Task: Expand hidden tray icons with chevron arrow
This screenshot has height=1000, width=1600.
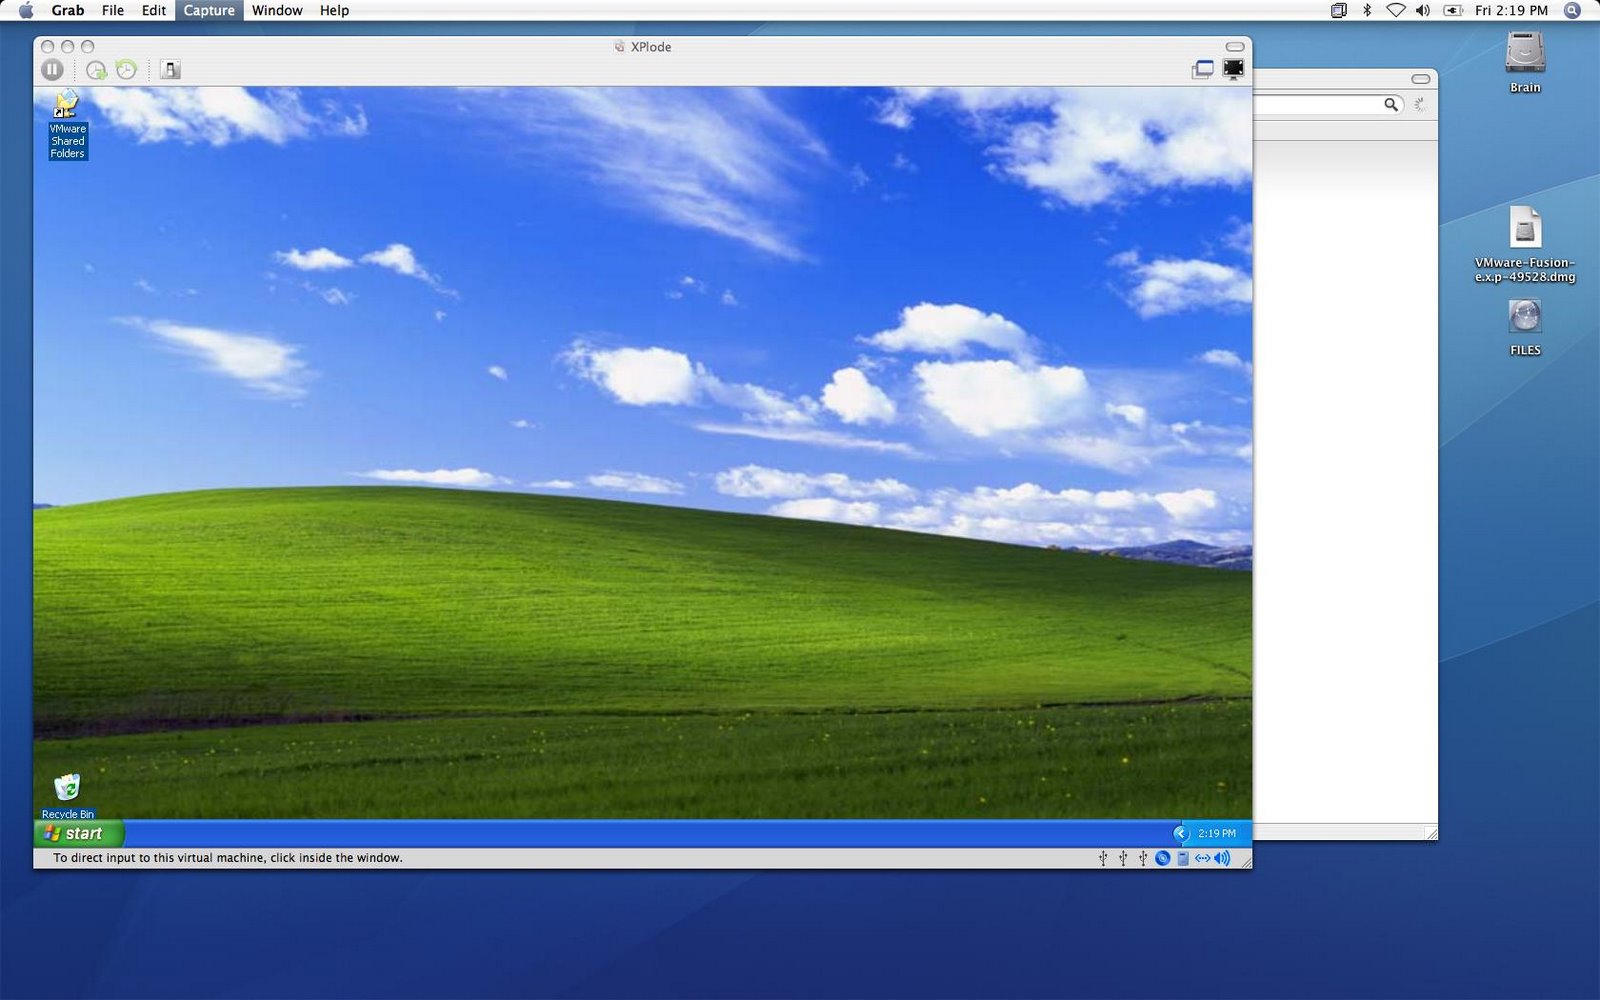Action: (x=1181, y=833)
